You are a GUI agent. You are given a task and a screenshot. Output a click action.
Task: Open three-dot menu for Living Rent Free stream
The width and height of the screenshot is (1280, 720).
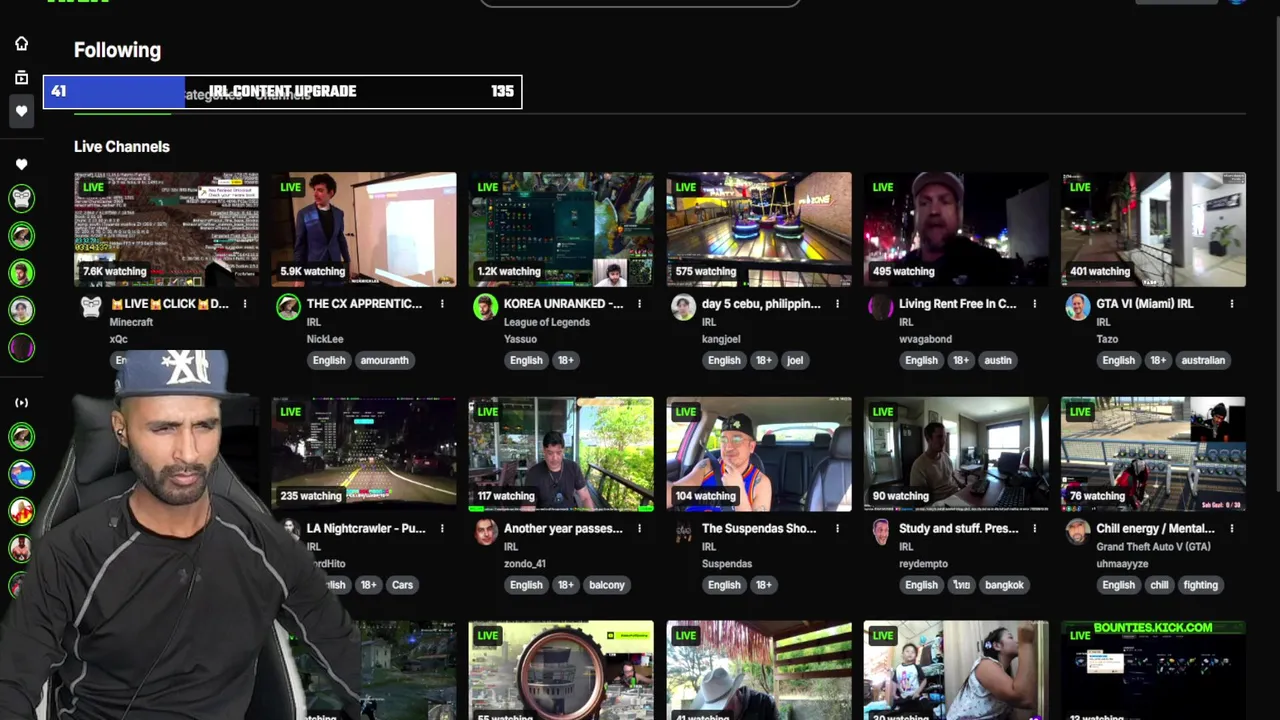tap(1034, 304)
